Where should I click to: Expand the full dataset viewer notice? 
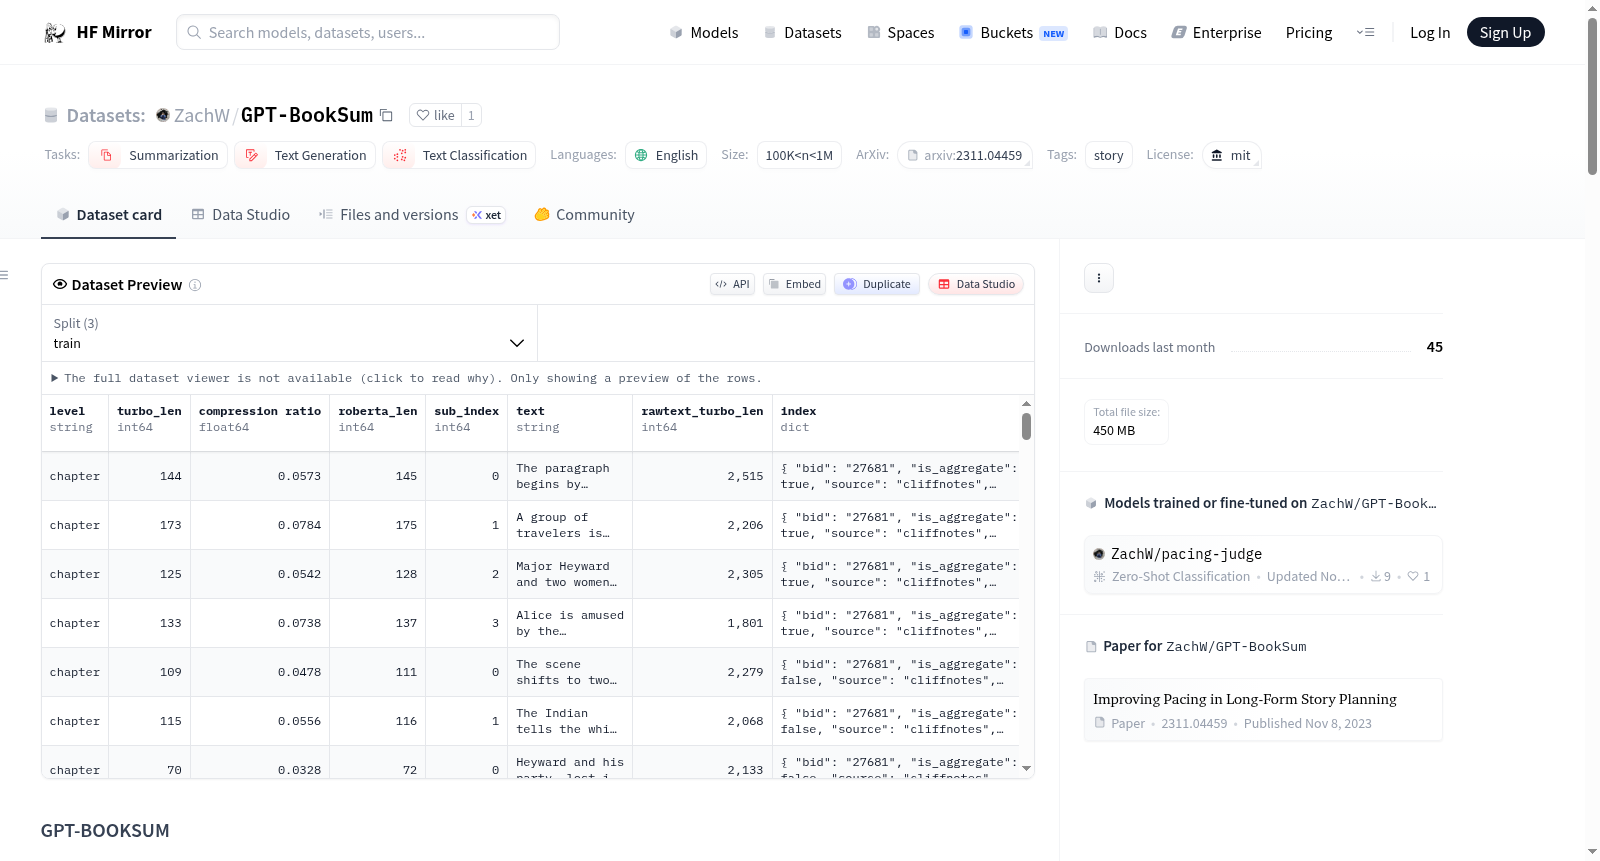point(407,378)
